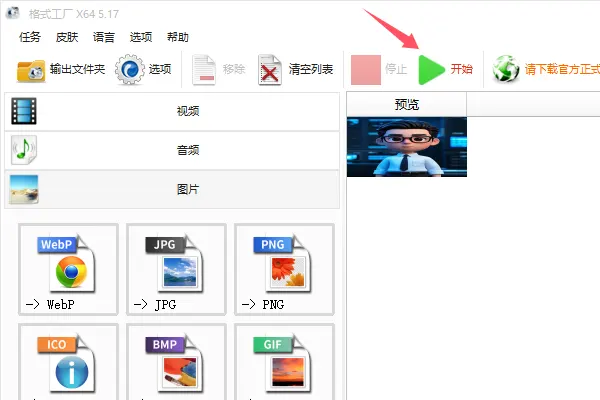Click the pink 停止 square icon
Image resolution: width=600 pixels, height=400 pixels.
pos(366,70)
